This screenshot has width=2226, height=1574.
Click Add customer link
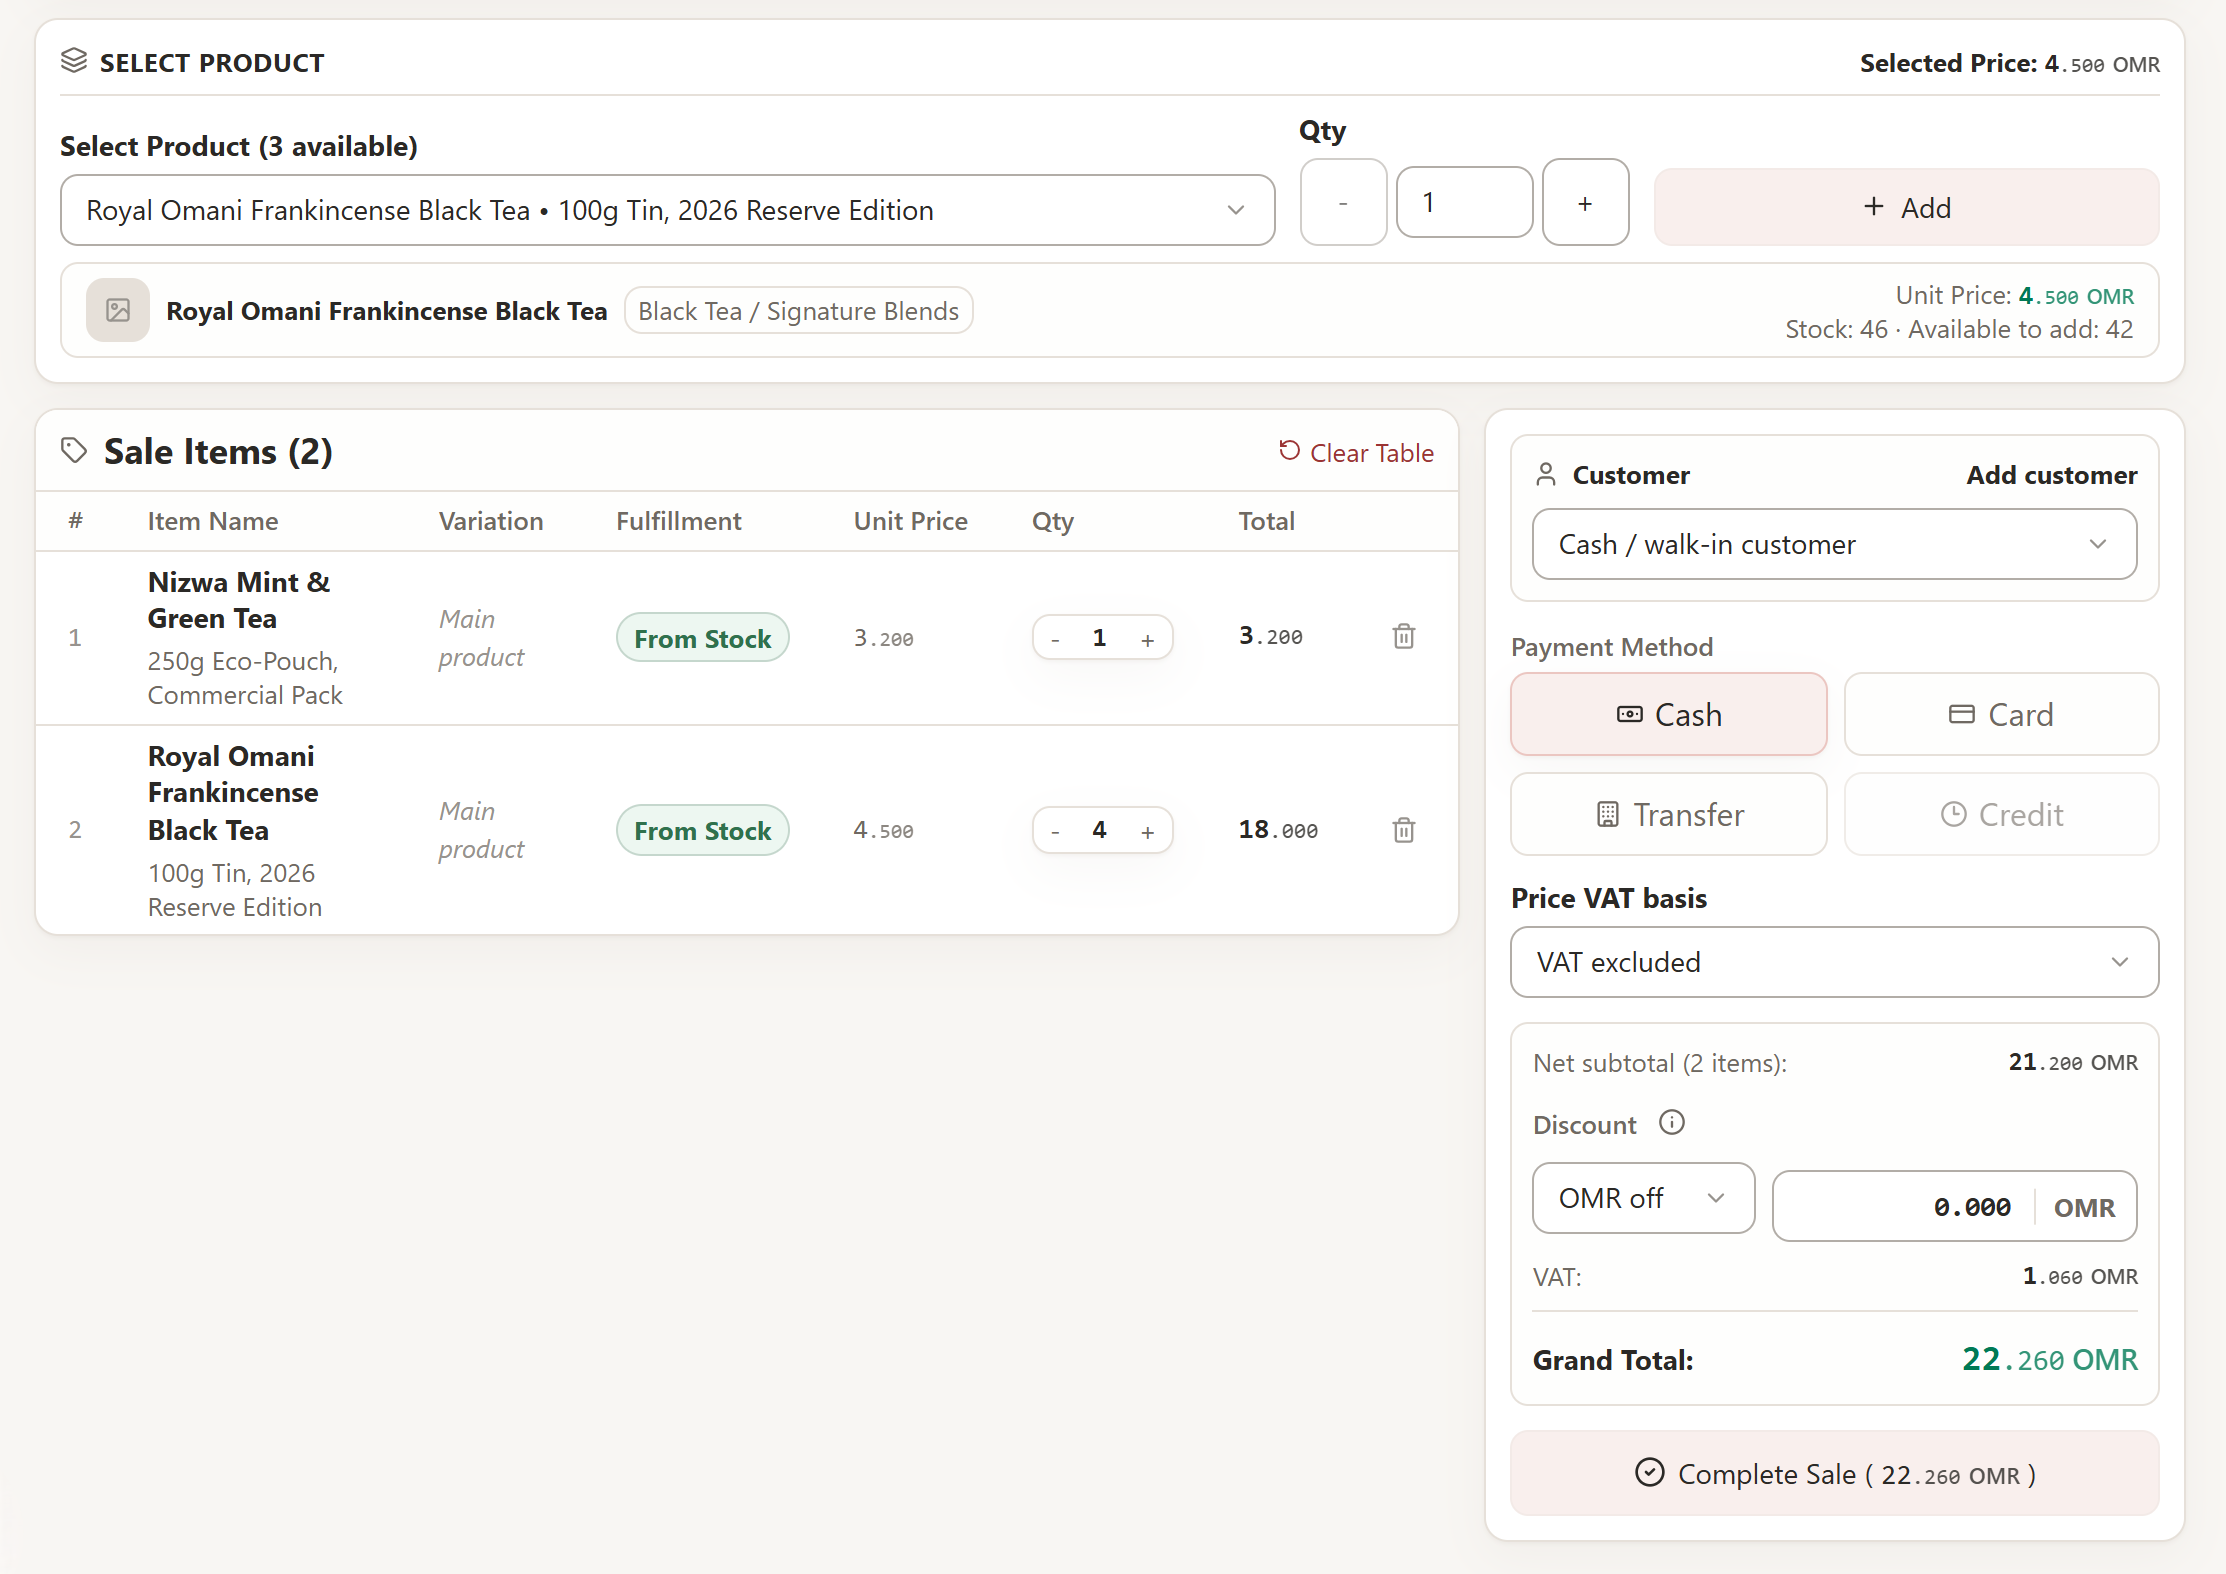click(2051, 475)
